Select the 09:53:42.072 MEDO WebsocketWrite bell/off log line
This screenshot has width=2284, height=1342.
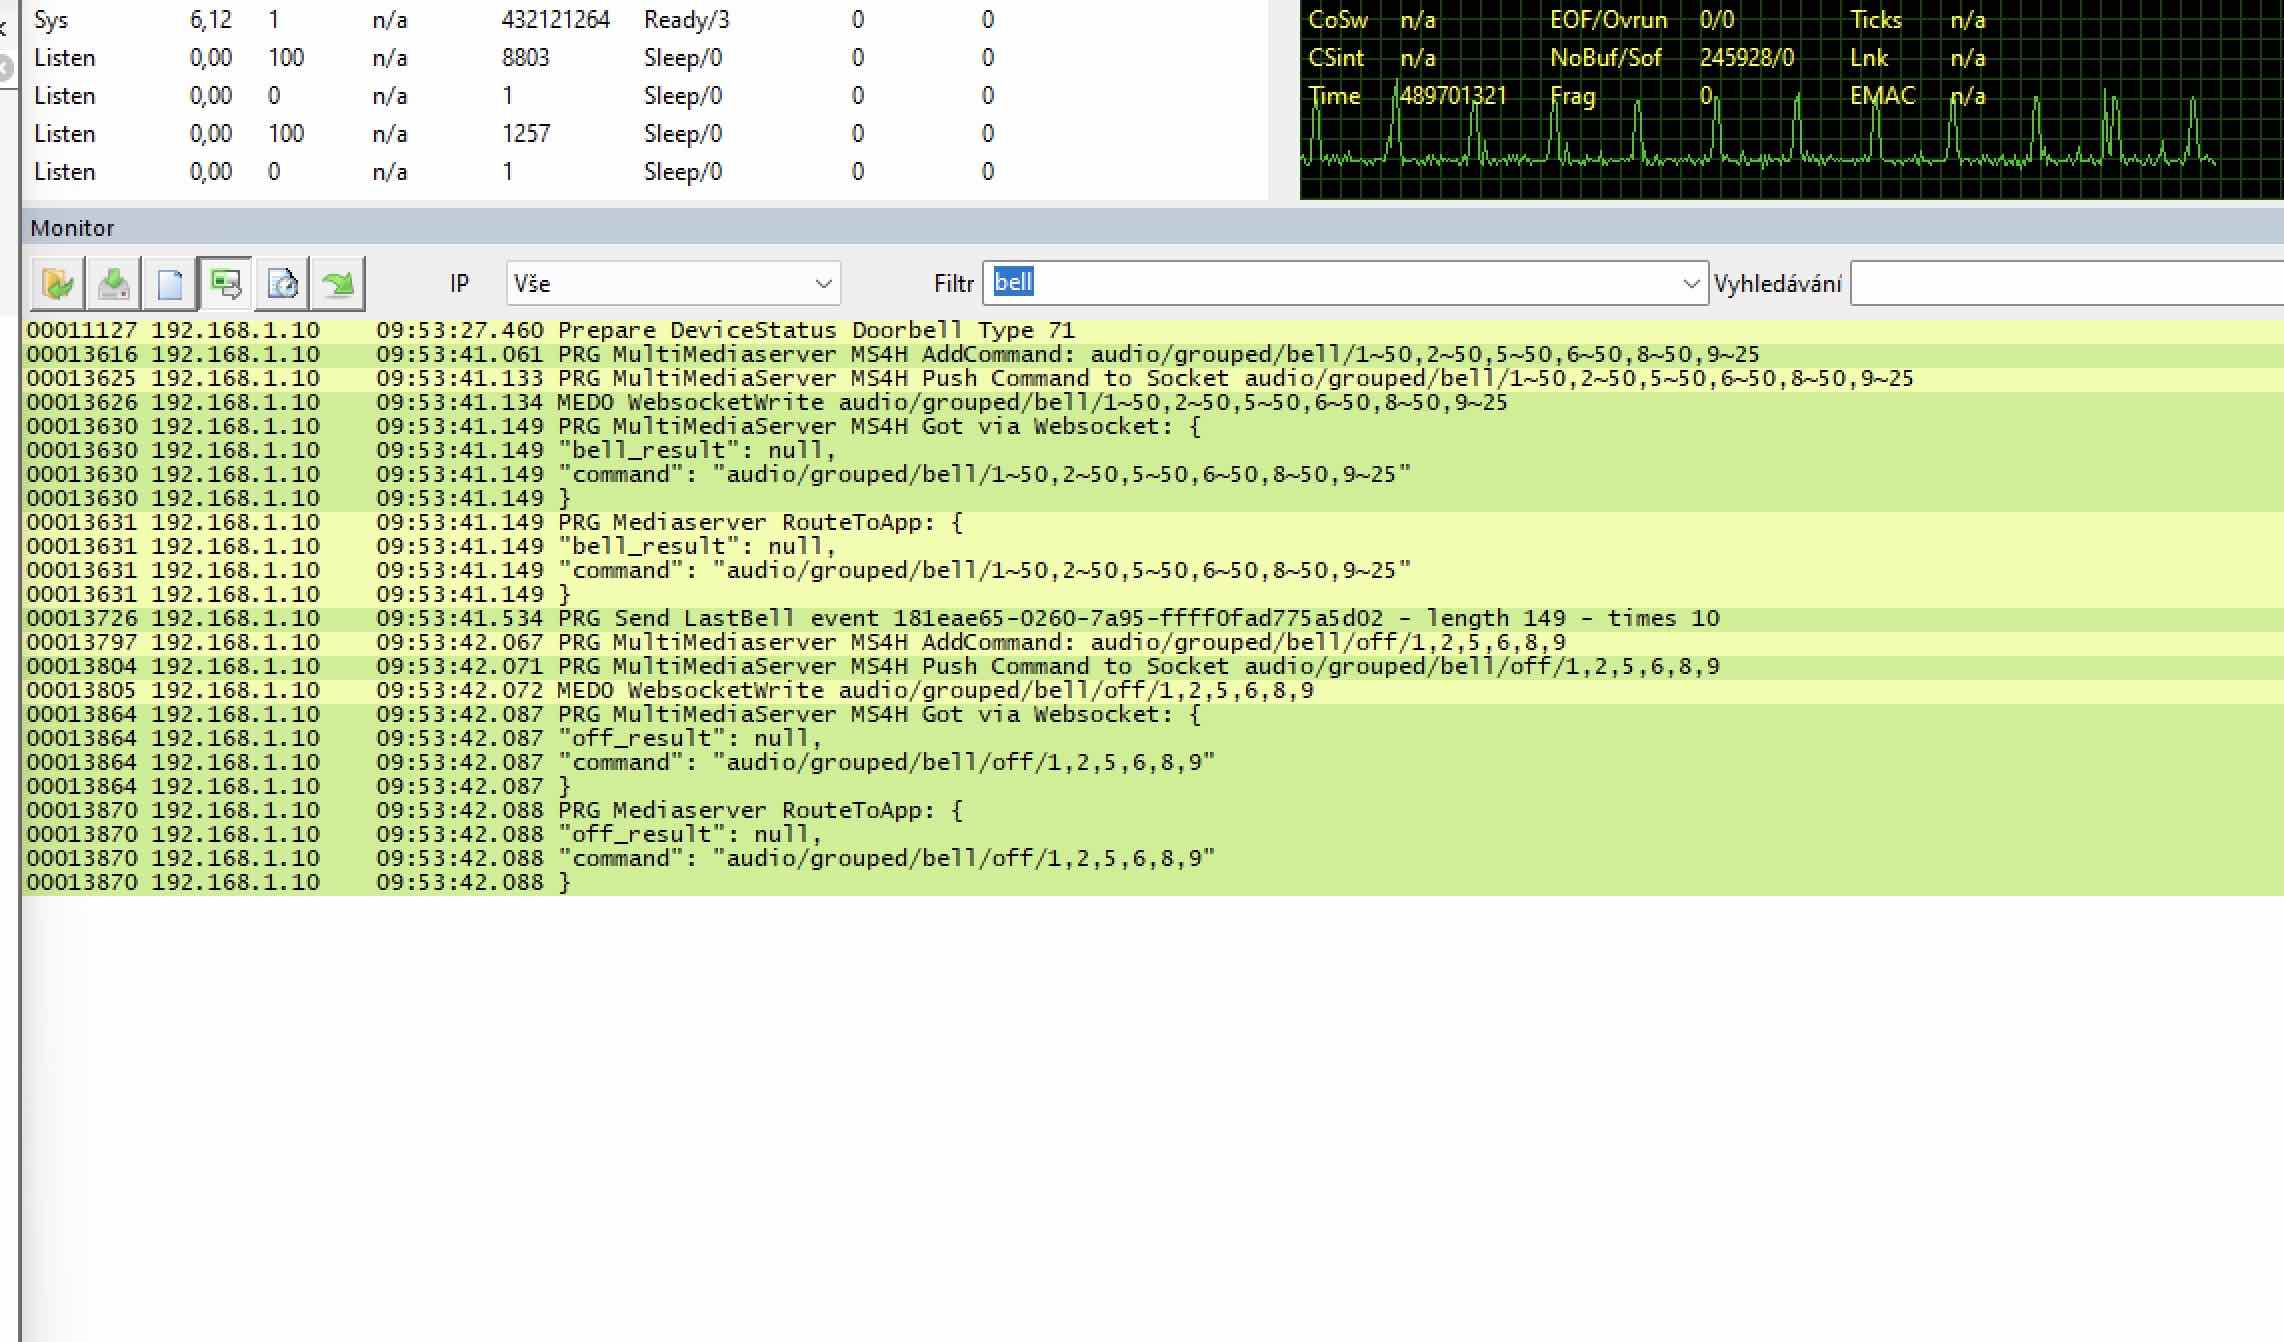(x=934, y=691)
